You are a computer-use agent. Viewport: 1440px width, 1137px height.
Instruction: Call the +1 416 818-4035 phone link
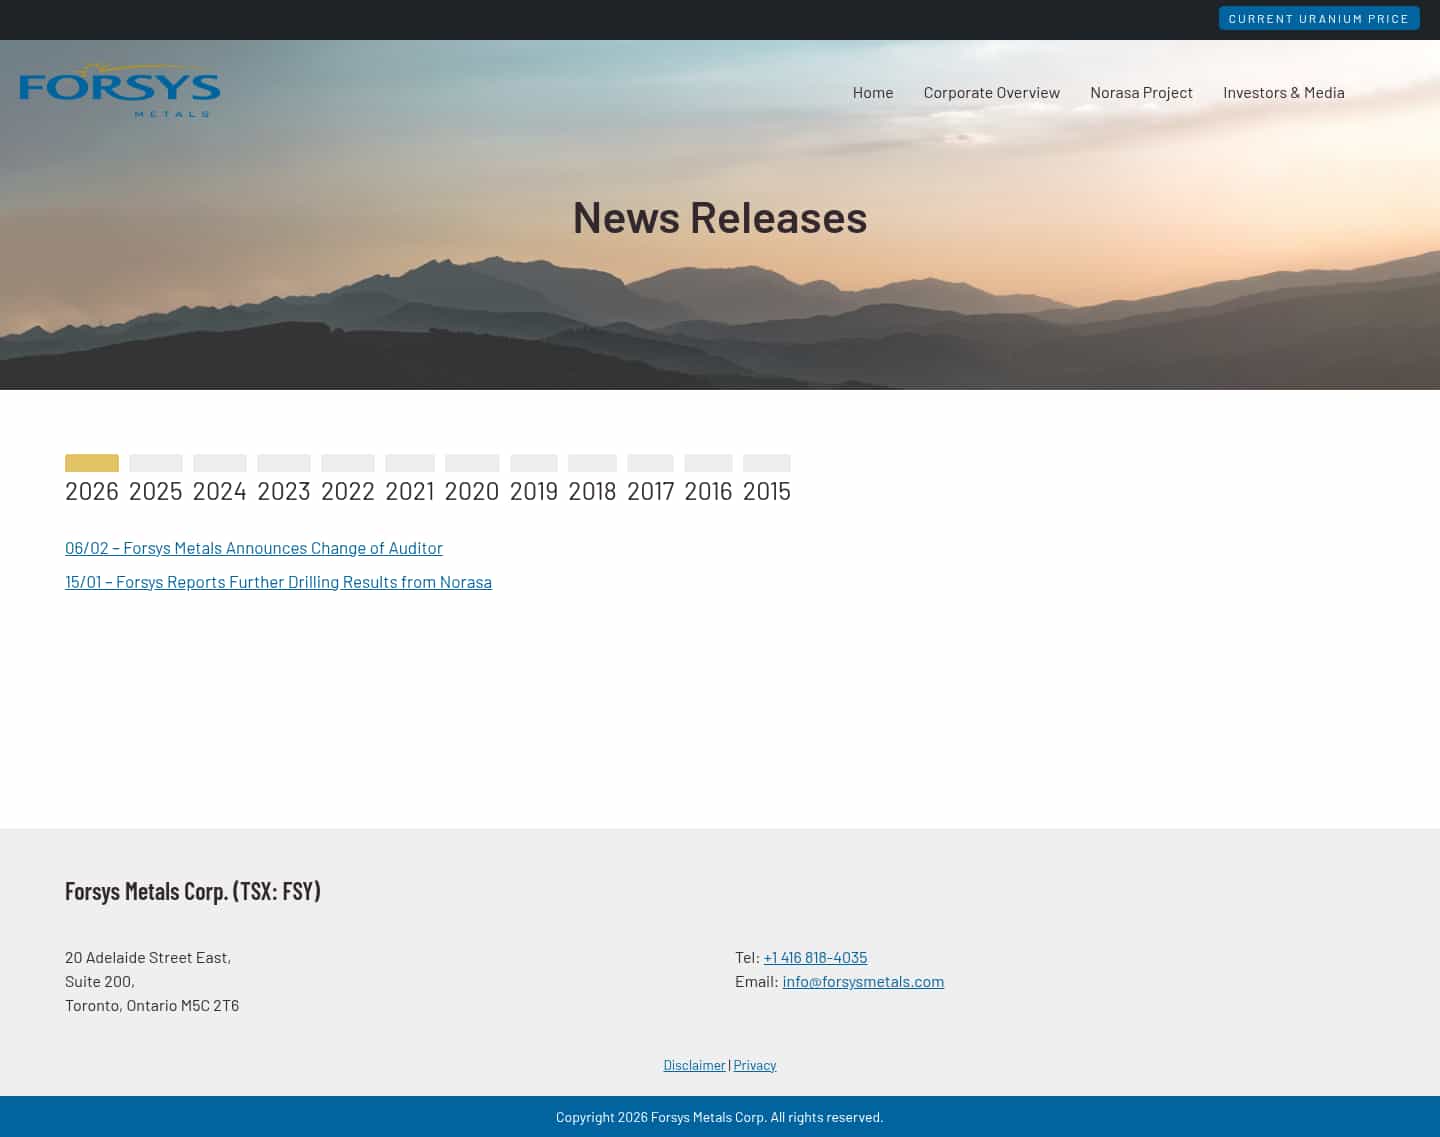pyautogui.click(x=815, y=957)
